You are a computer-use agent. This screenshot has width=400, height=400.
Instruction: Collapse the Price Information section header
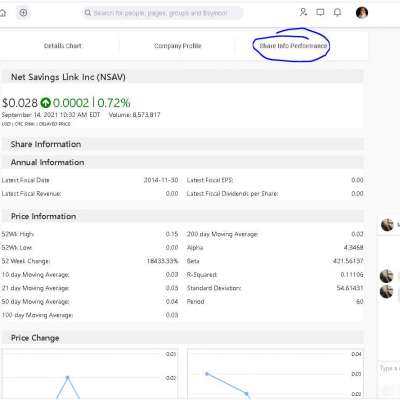click(x=183, y=216)
